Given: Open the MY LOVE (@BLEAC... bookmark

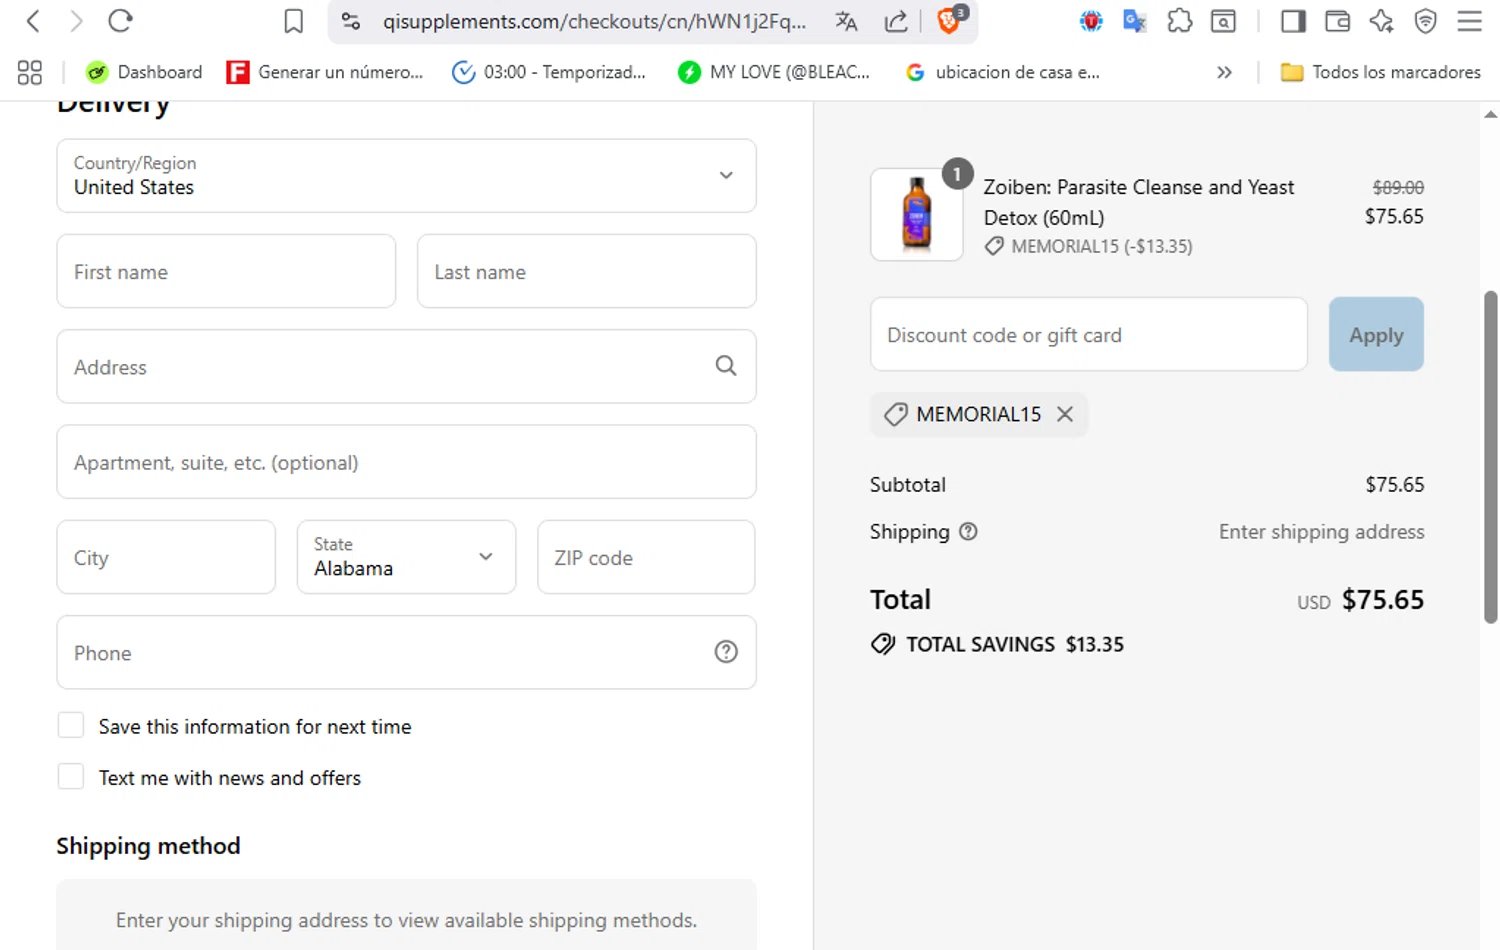Looking at the screenshot, I should [x=774, y=72].
